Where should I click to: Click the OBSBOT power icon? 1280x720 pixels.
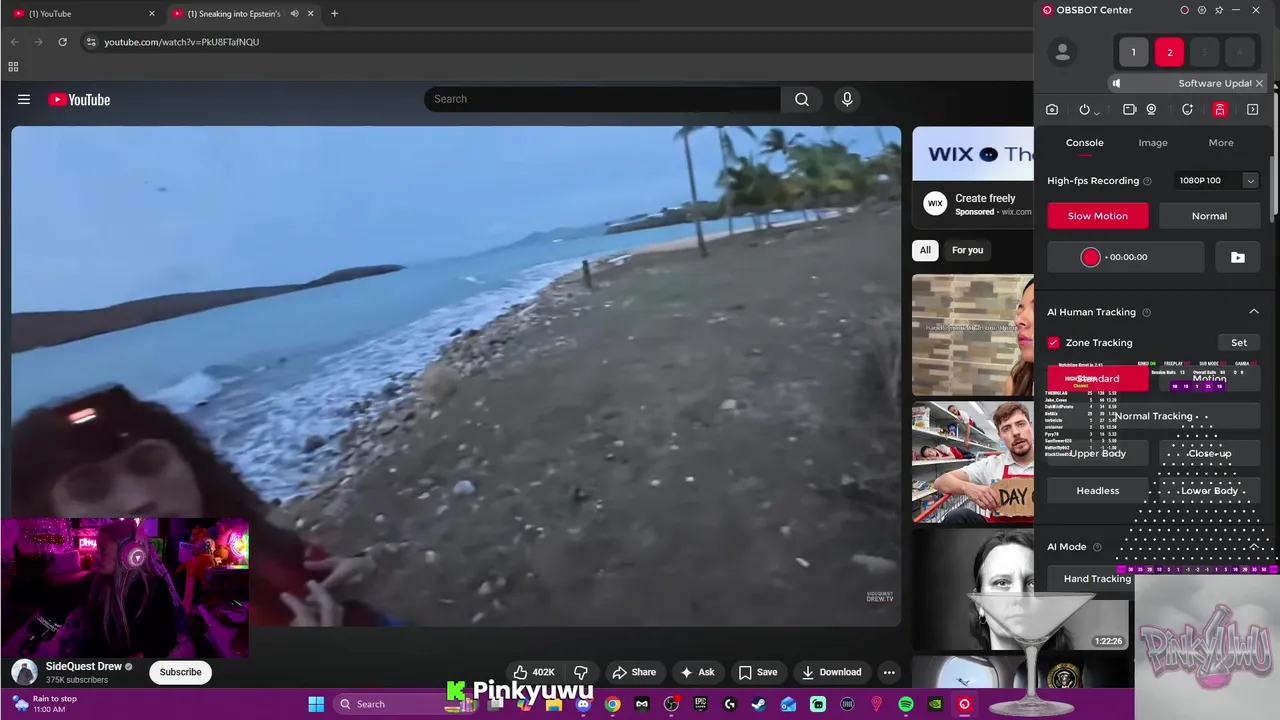tap(1084, 110)
